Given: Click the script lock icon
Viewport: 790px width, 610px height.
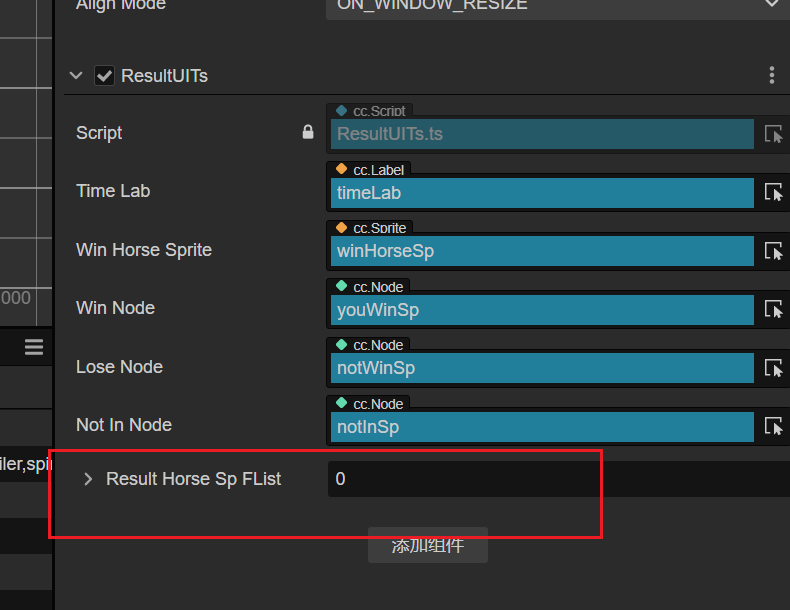Looking at the screenshot, I should (308, 132).
